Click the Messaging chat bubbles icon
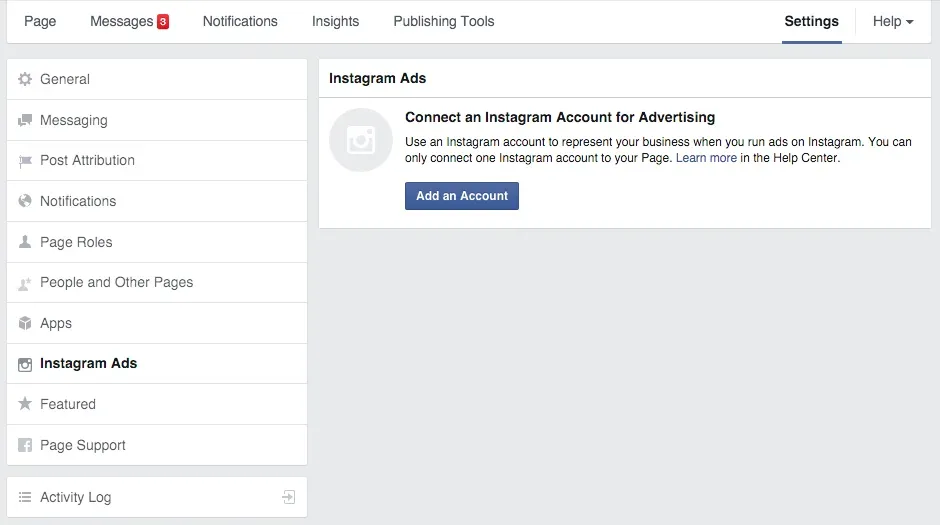Image resolution: width=940 pixels, height=525 pixels. coord(25,121)
